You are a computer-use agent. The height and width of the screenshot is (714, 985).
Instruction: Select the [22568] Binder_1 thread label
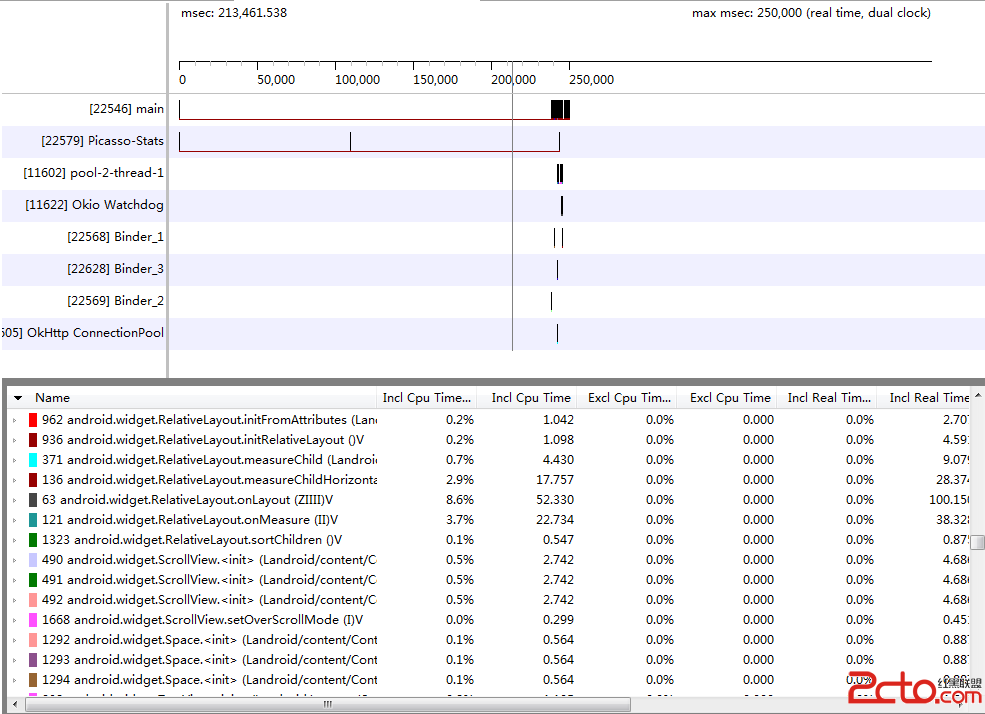(116, 237)
